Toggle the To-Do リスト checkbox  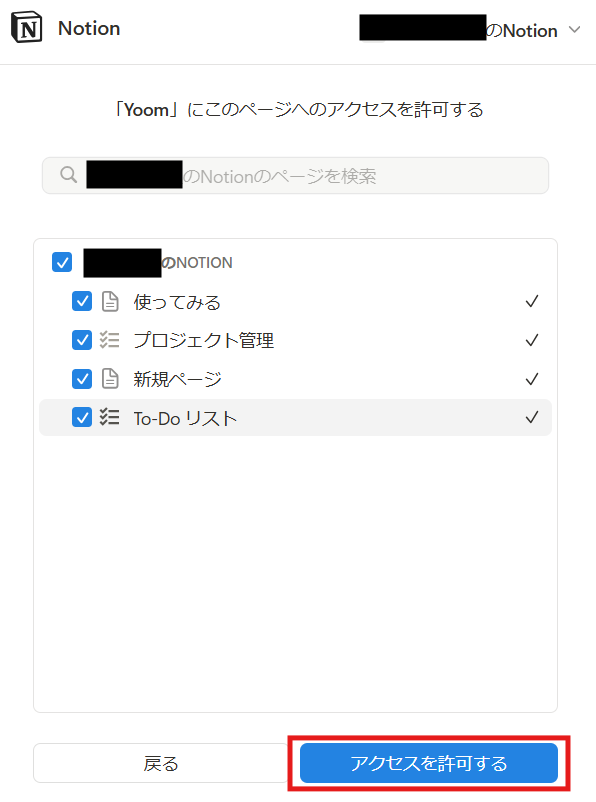[x=82, y=417]
